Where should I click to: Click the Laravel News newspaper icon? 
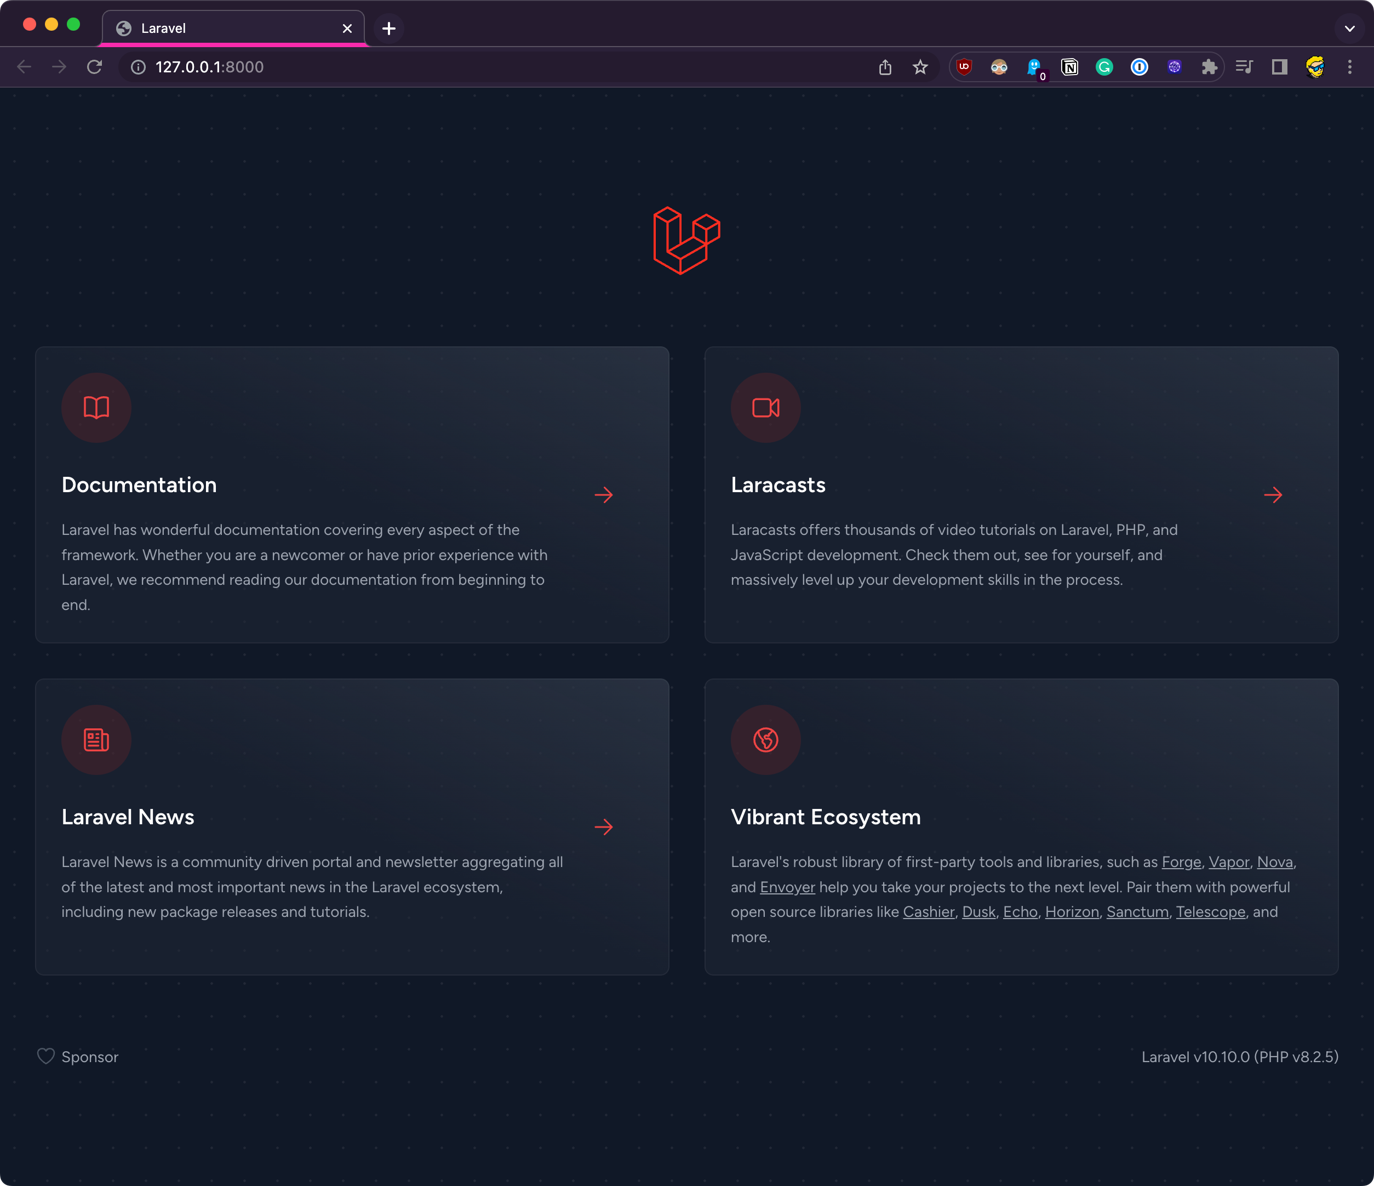click(x=96, y=740)
